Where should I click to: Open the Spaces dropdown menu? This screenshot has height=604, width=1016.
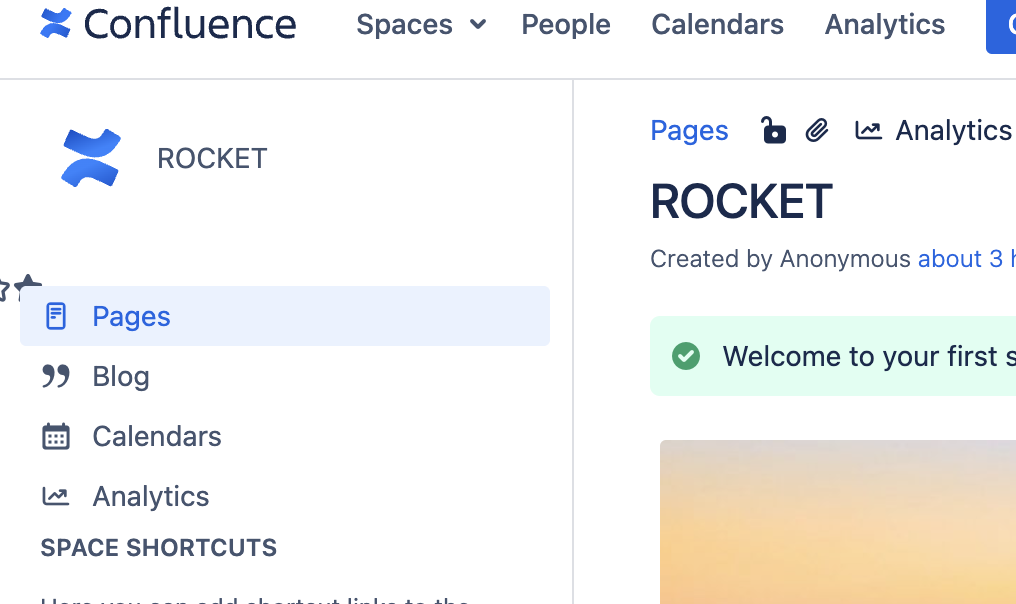(x=421, y=25)
